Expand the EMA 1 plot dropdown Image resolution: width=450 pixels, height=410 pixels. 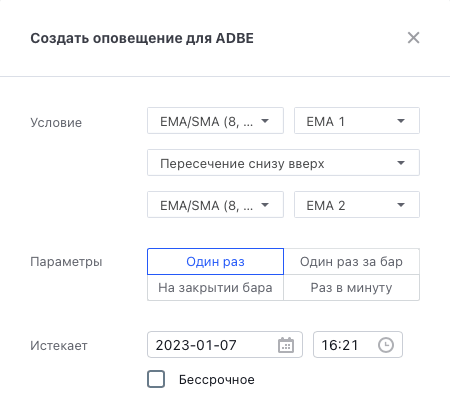tap(357, 121)
